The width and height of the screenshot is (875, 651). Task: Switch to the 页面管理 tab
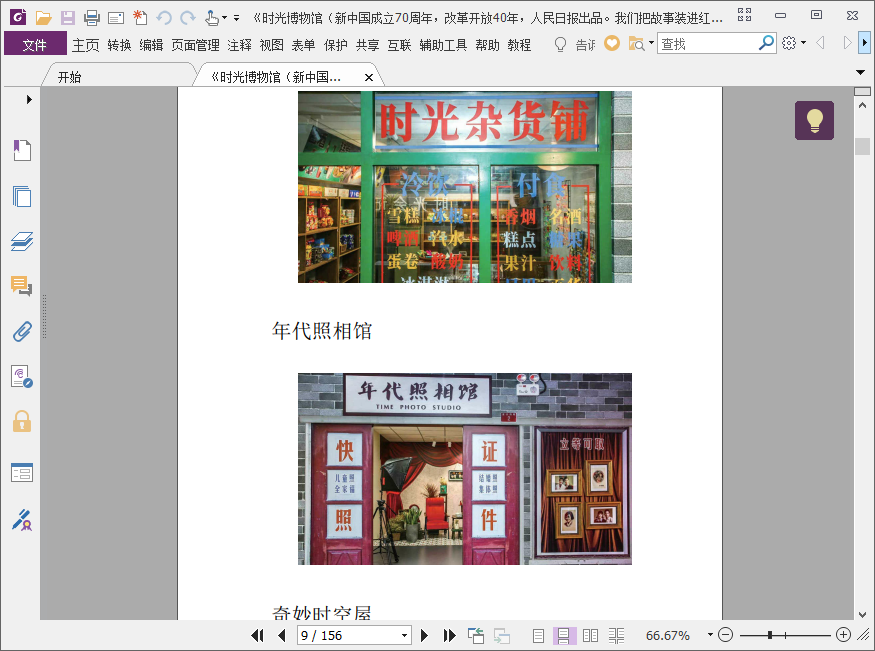tap(195, 45)
